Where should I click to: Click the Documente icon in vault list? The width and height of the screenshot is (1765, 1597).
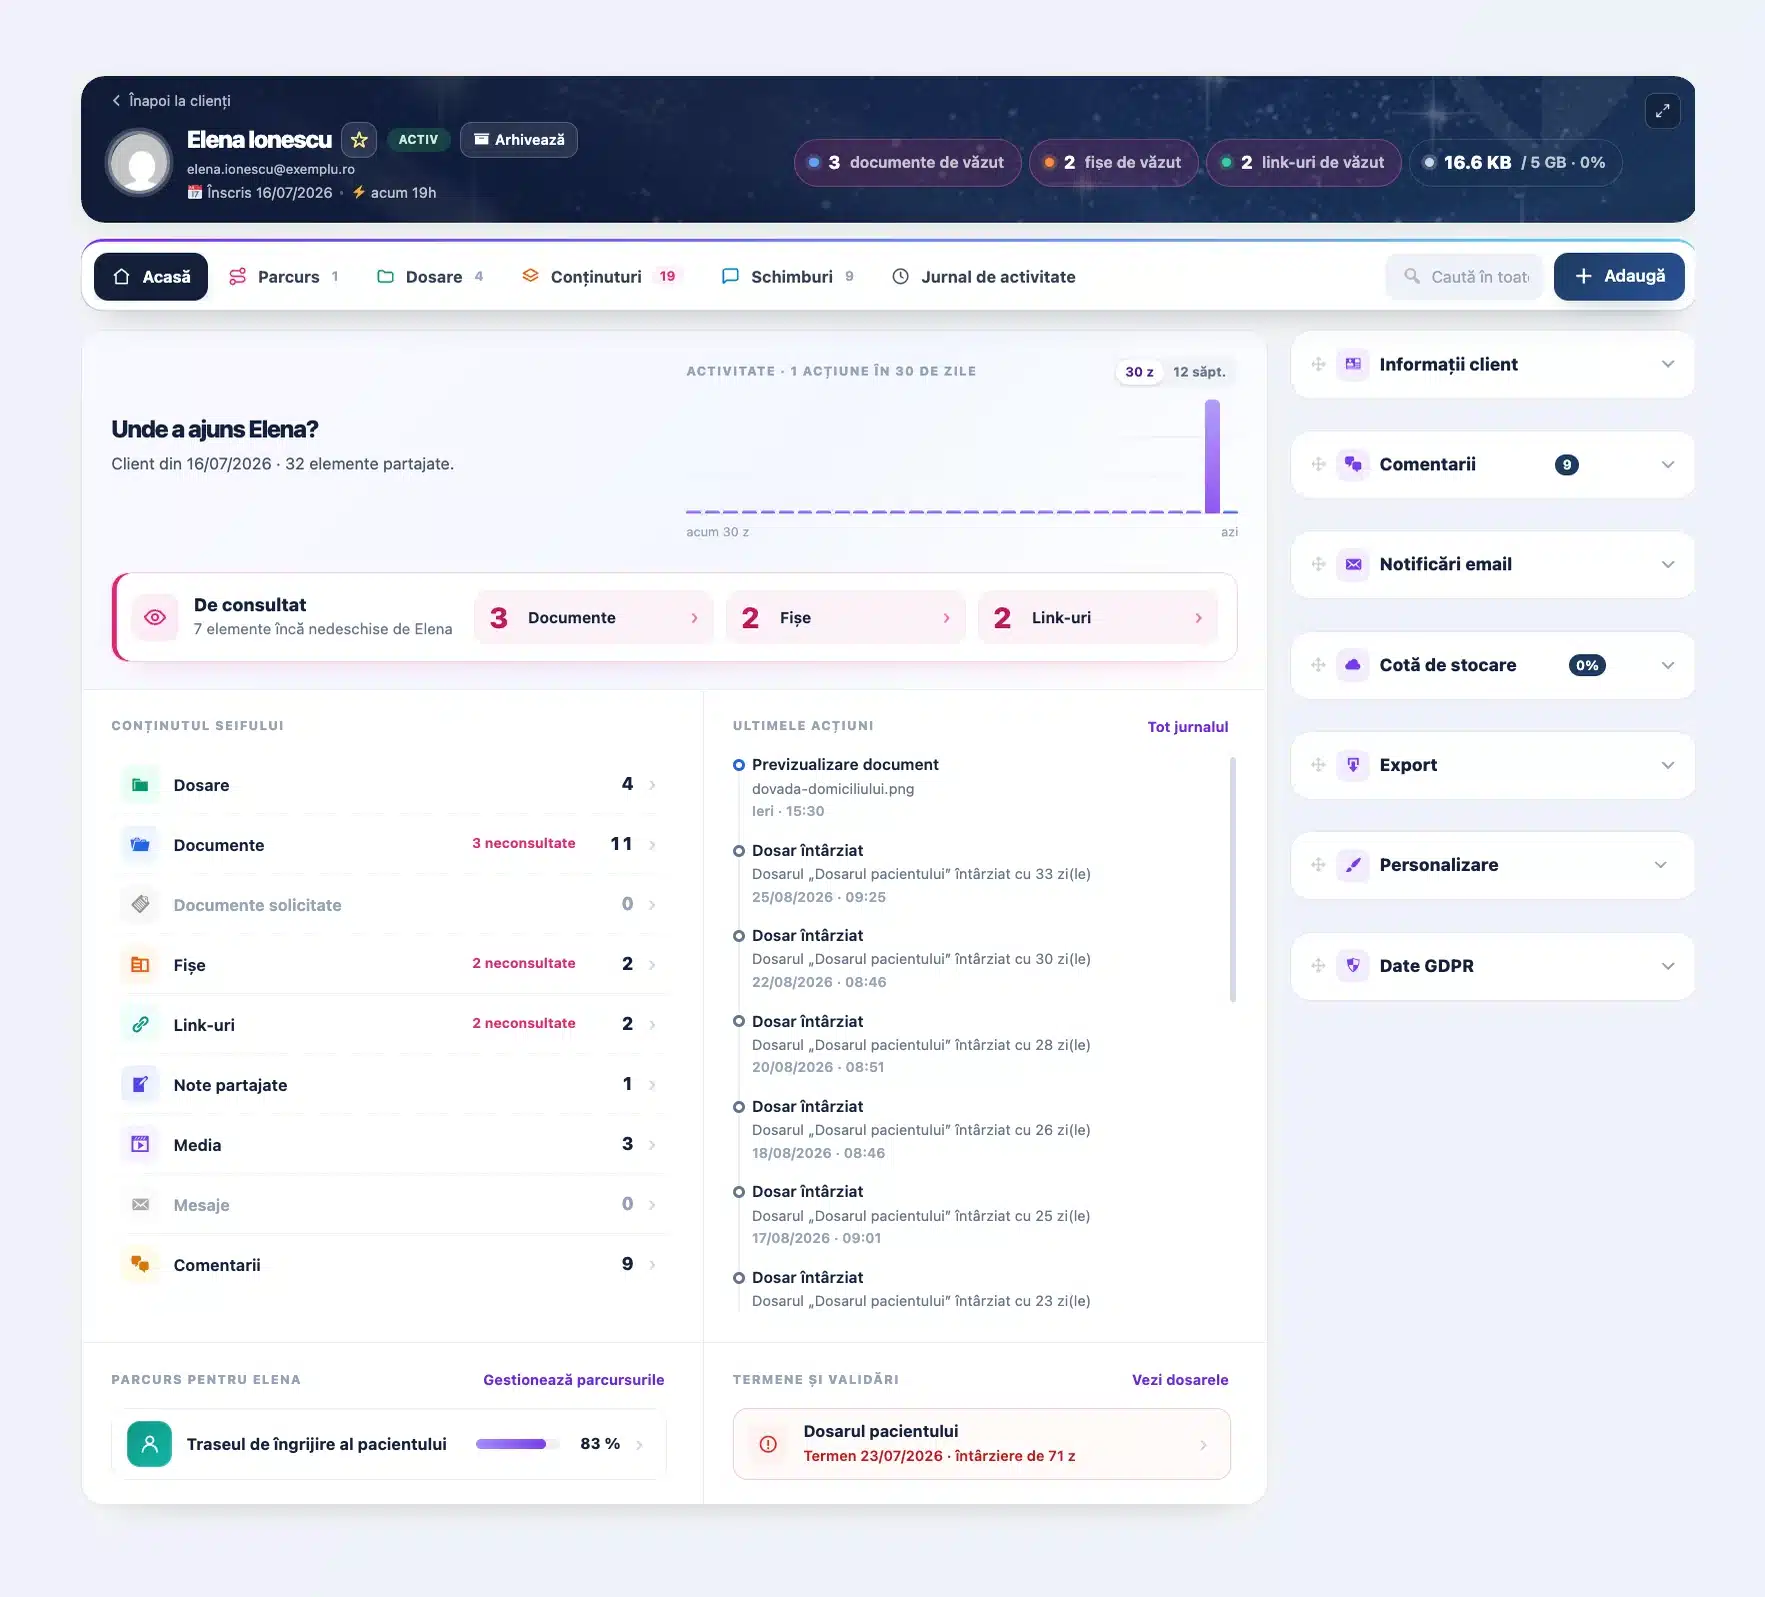tap(141, 845)
